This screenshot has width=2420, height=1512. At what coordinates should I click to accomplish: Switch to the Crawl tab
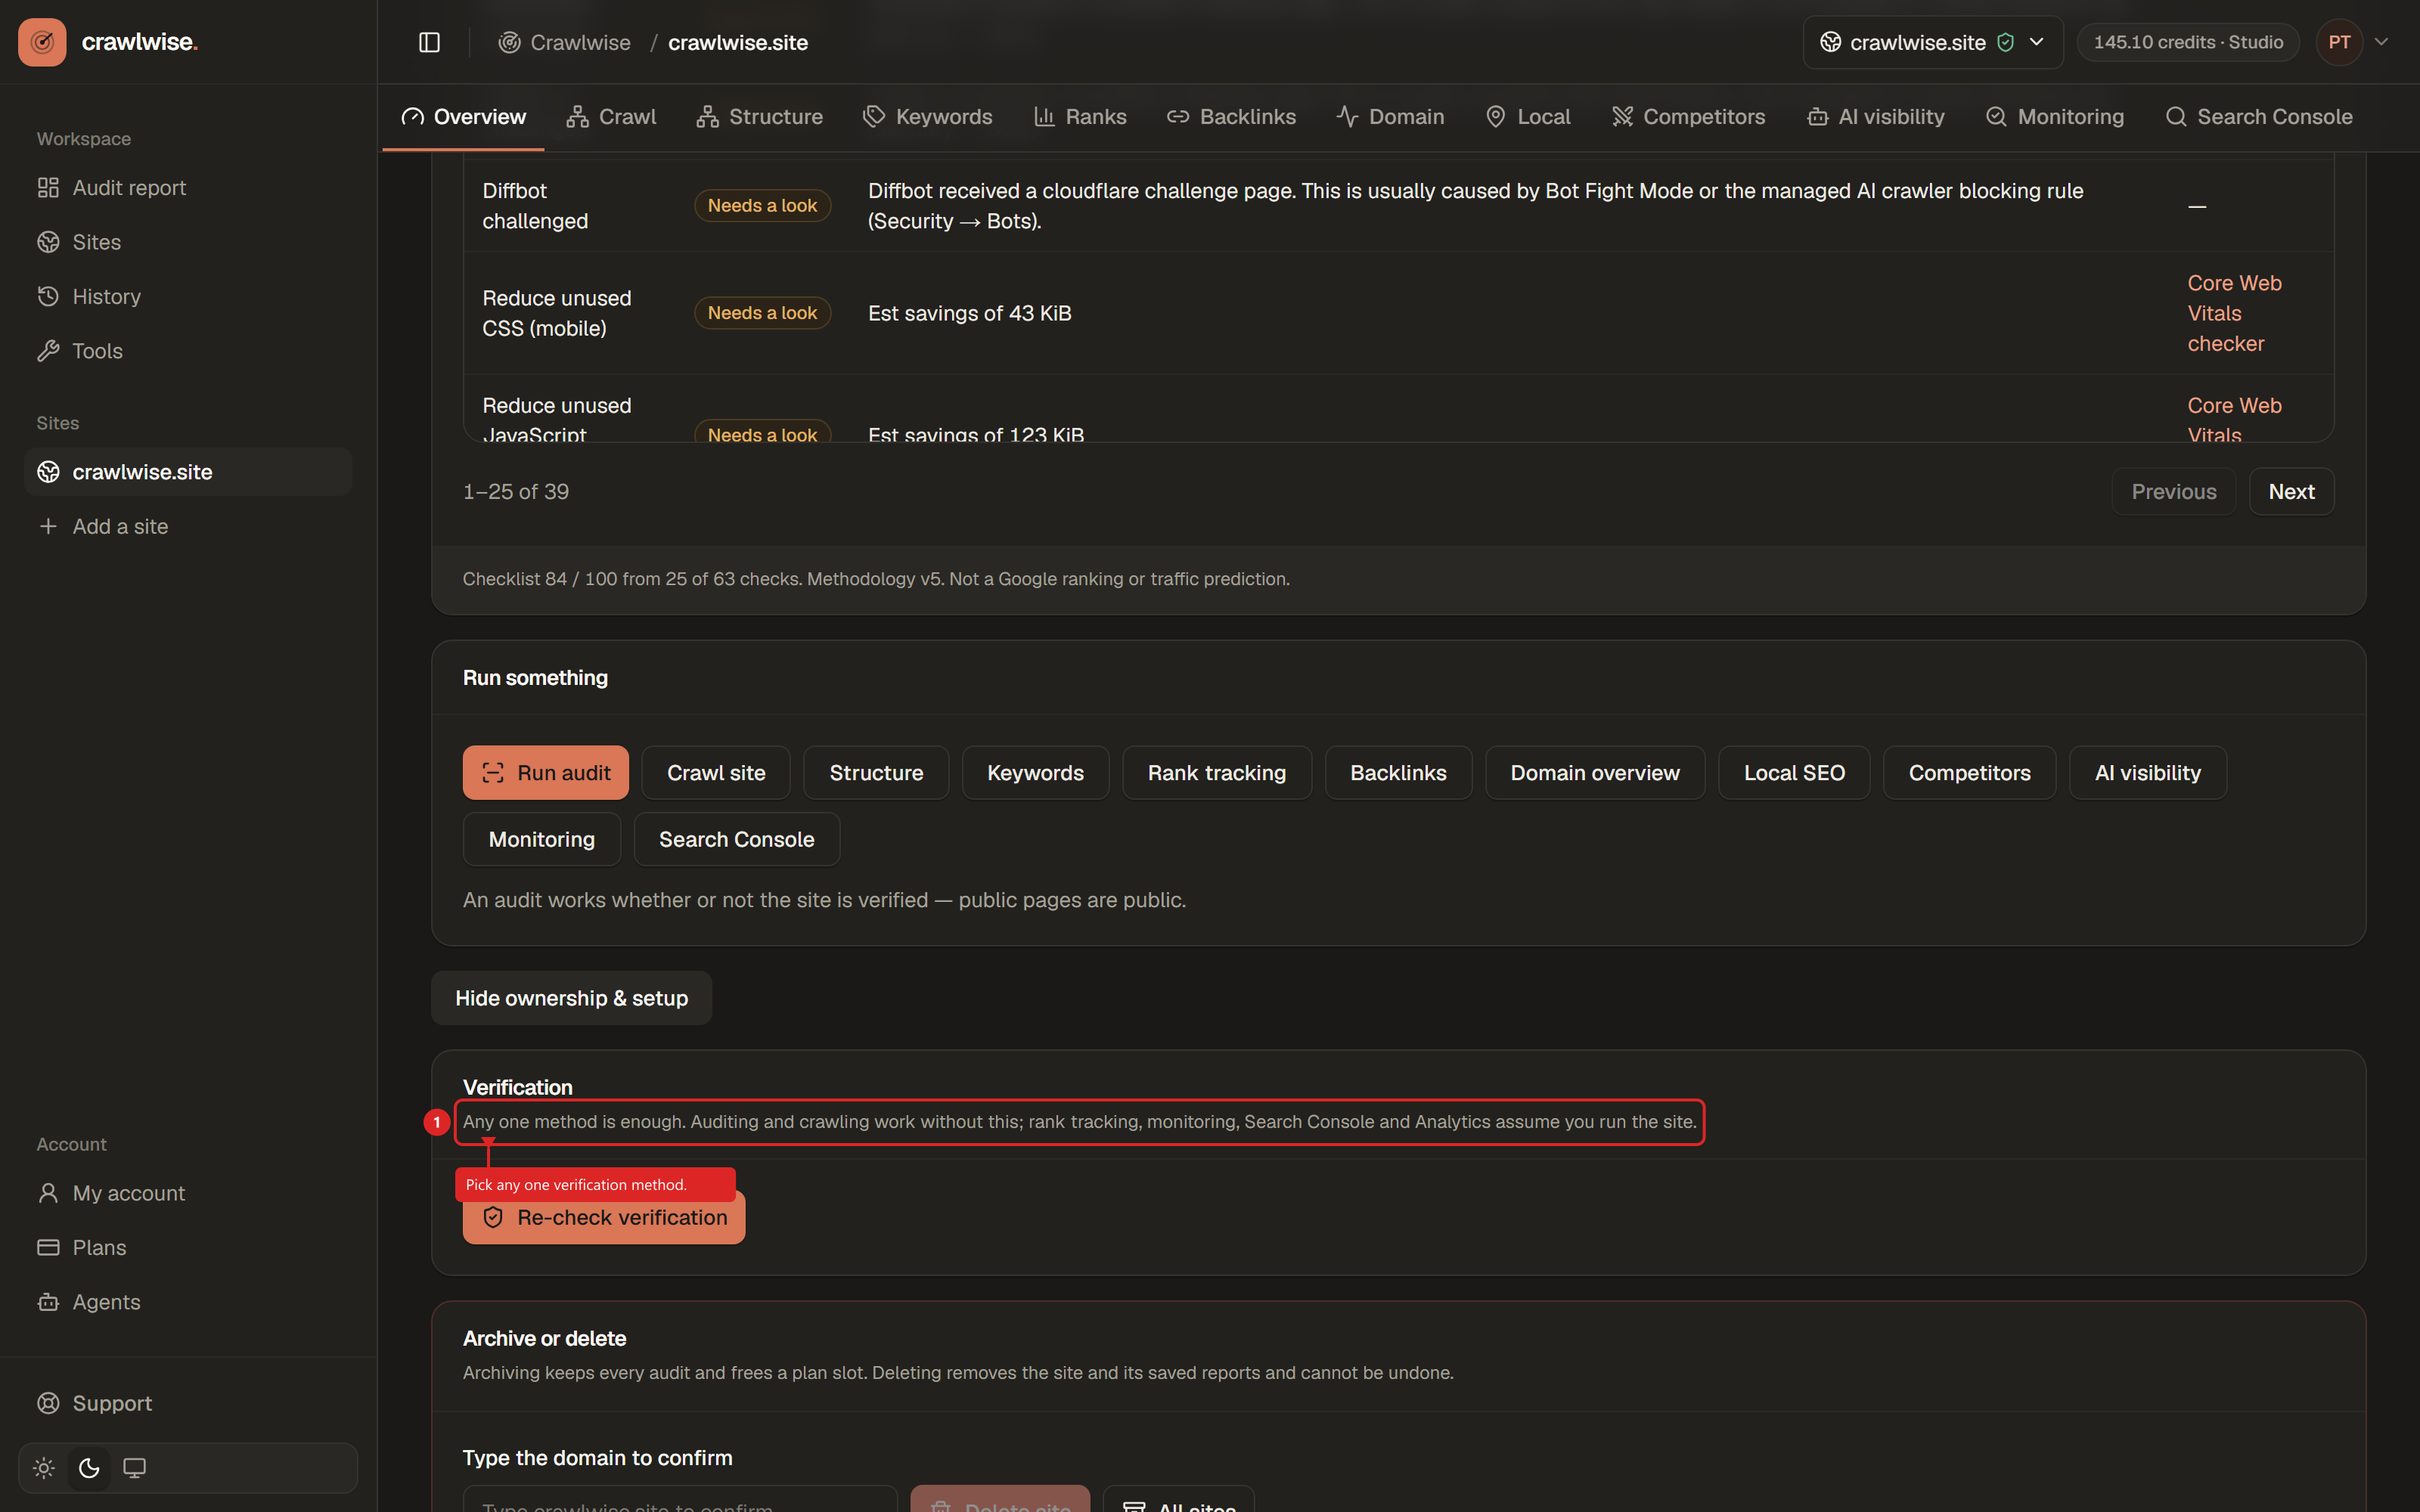[x=611, y=117]
